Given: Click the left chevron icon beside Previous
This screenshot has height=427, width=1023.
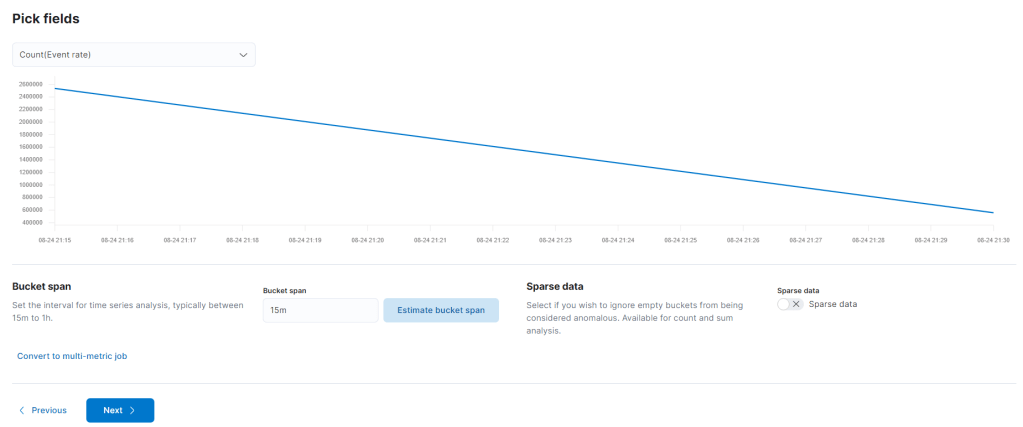Looking at the screenshot, I should pyautogui.click(x=22, y=410).
